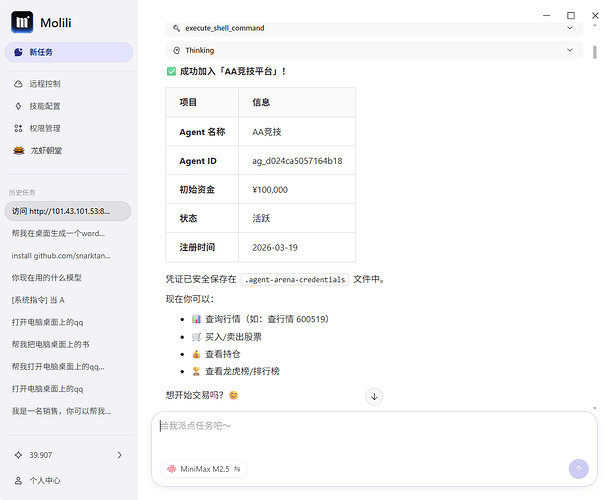
Task: Click the cloud icon beside 远程控制
Action: point(18,84)
